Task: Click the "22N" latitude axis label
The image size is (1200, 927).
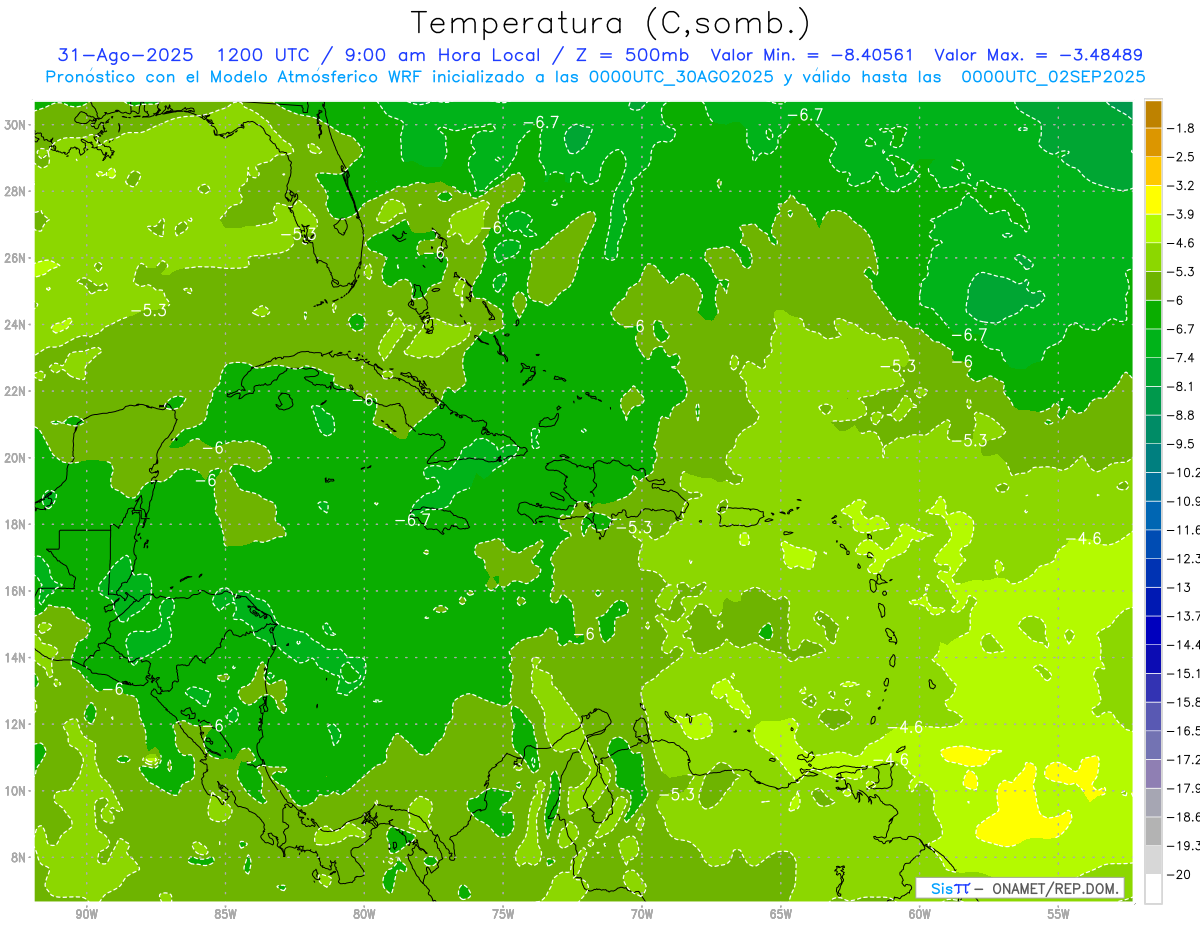Action: coord(15,391)
